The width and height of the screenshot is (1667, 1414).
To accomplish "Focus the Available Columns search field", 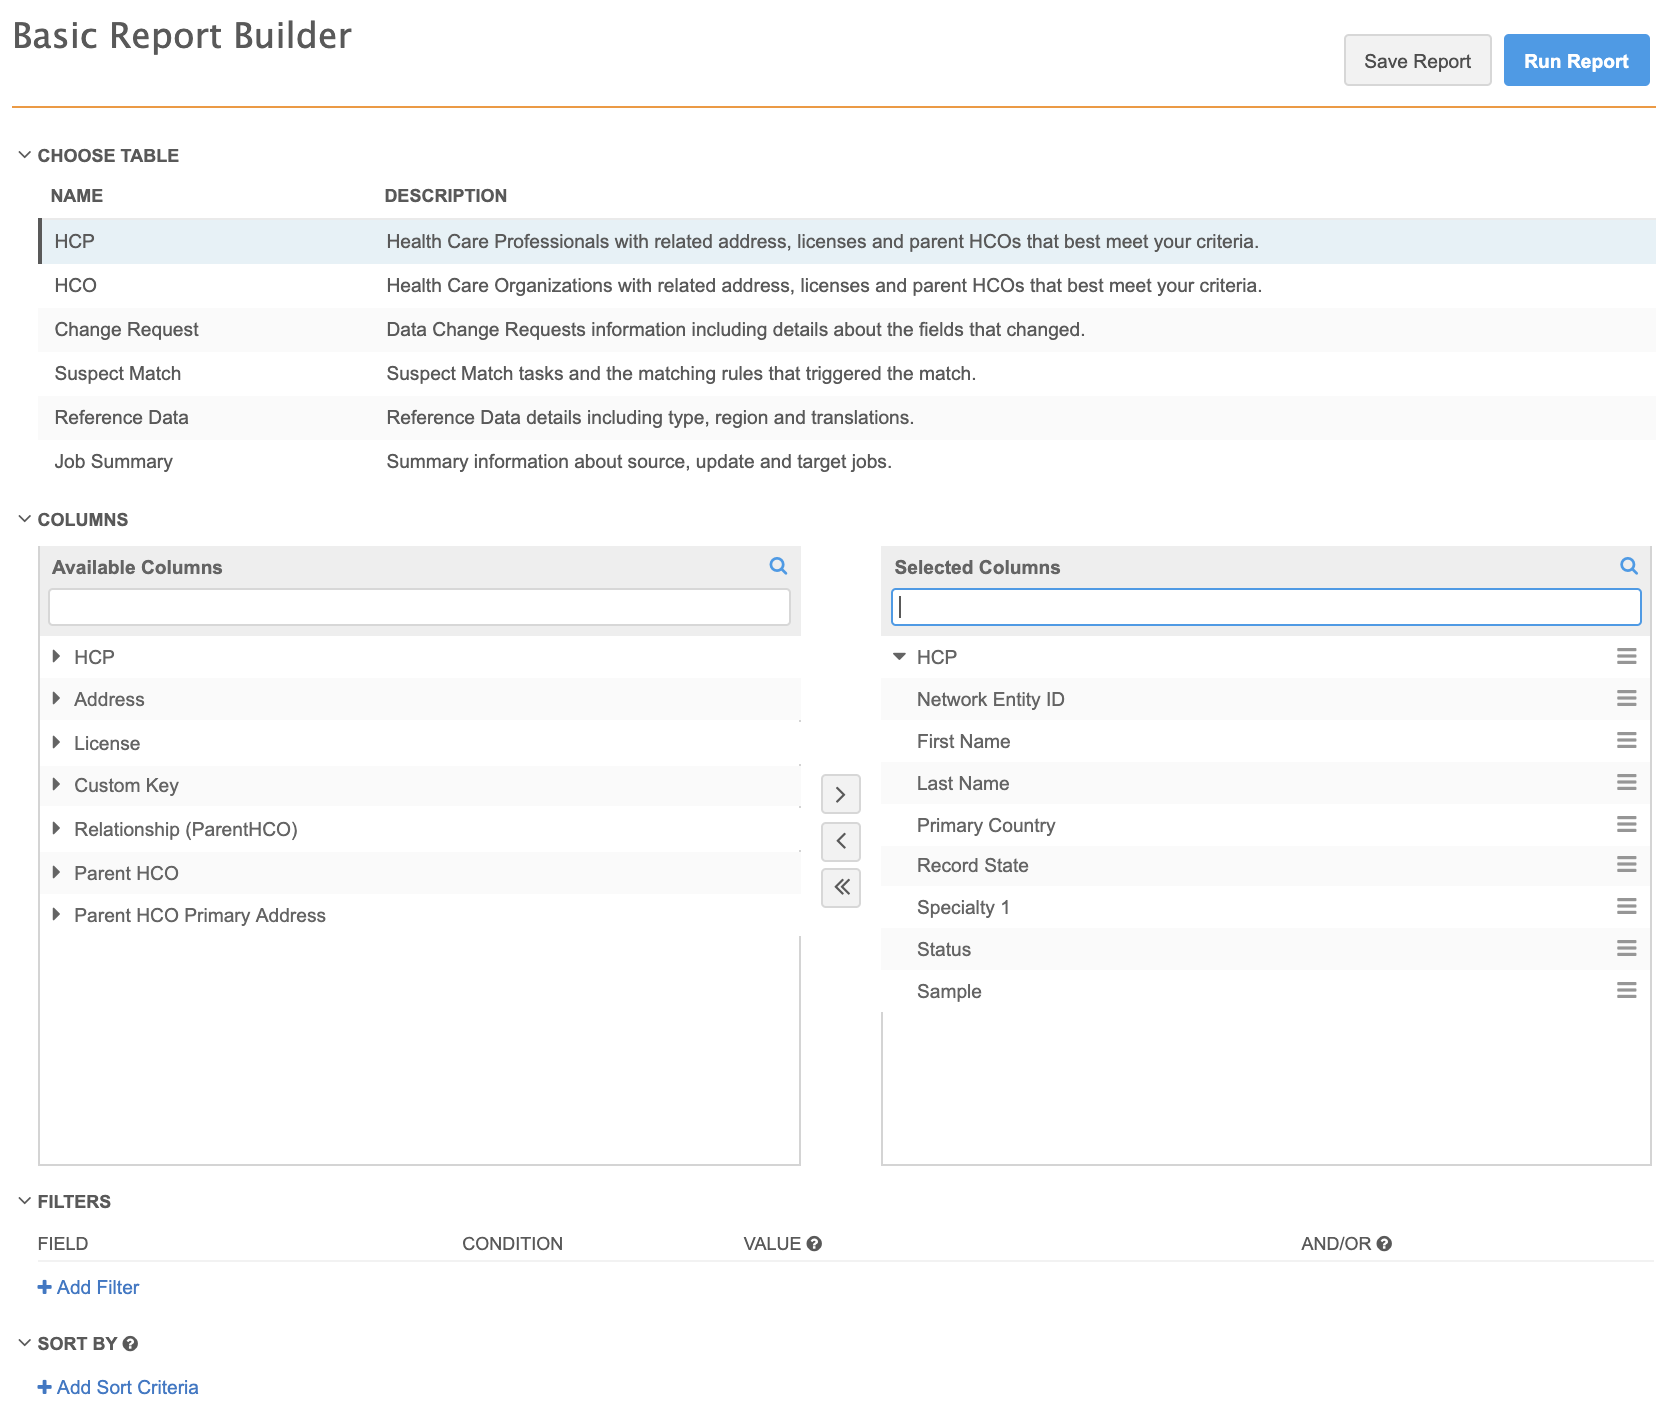I will (419, 607).
